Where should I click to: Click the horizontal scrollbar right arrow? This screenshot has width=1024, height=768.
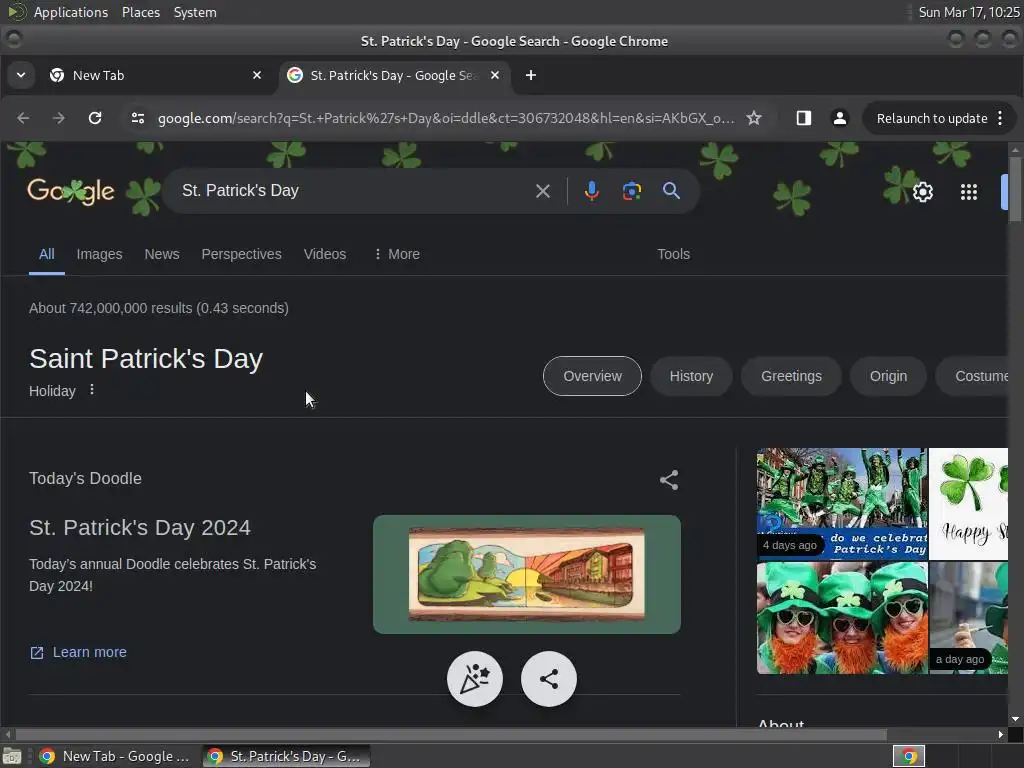click(1000, 735)
